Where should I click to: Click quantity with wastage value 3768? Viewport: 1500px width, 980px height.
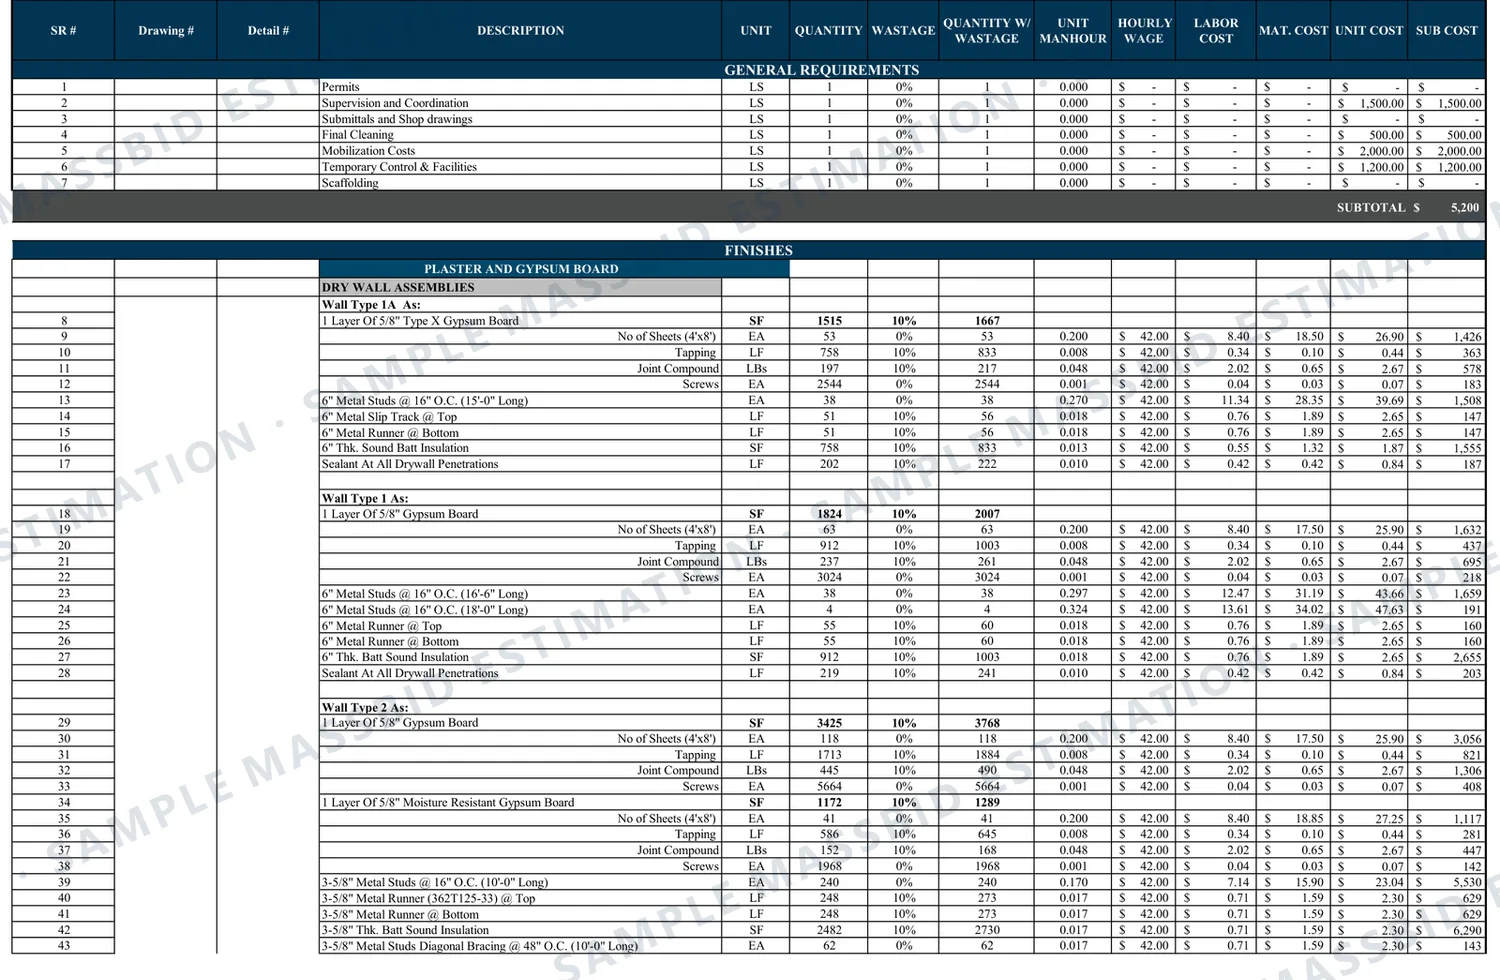coord(987,723)
